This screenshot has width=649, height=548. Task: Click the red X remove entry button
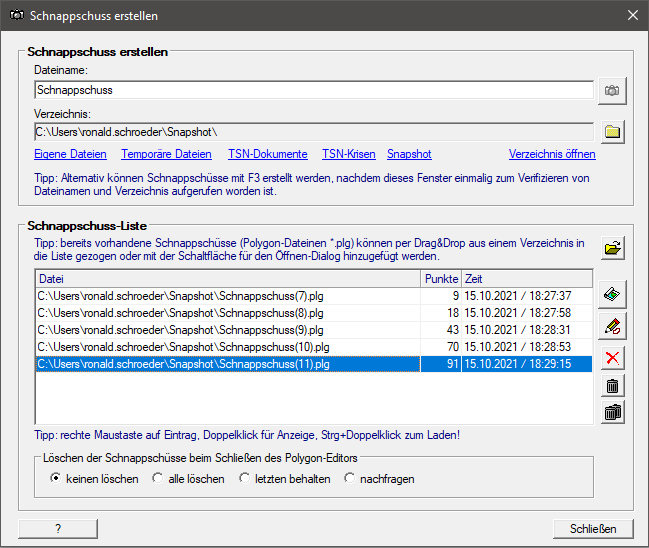612,358
